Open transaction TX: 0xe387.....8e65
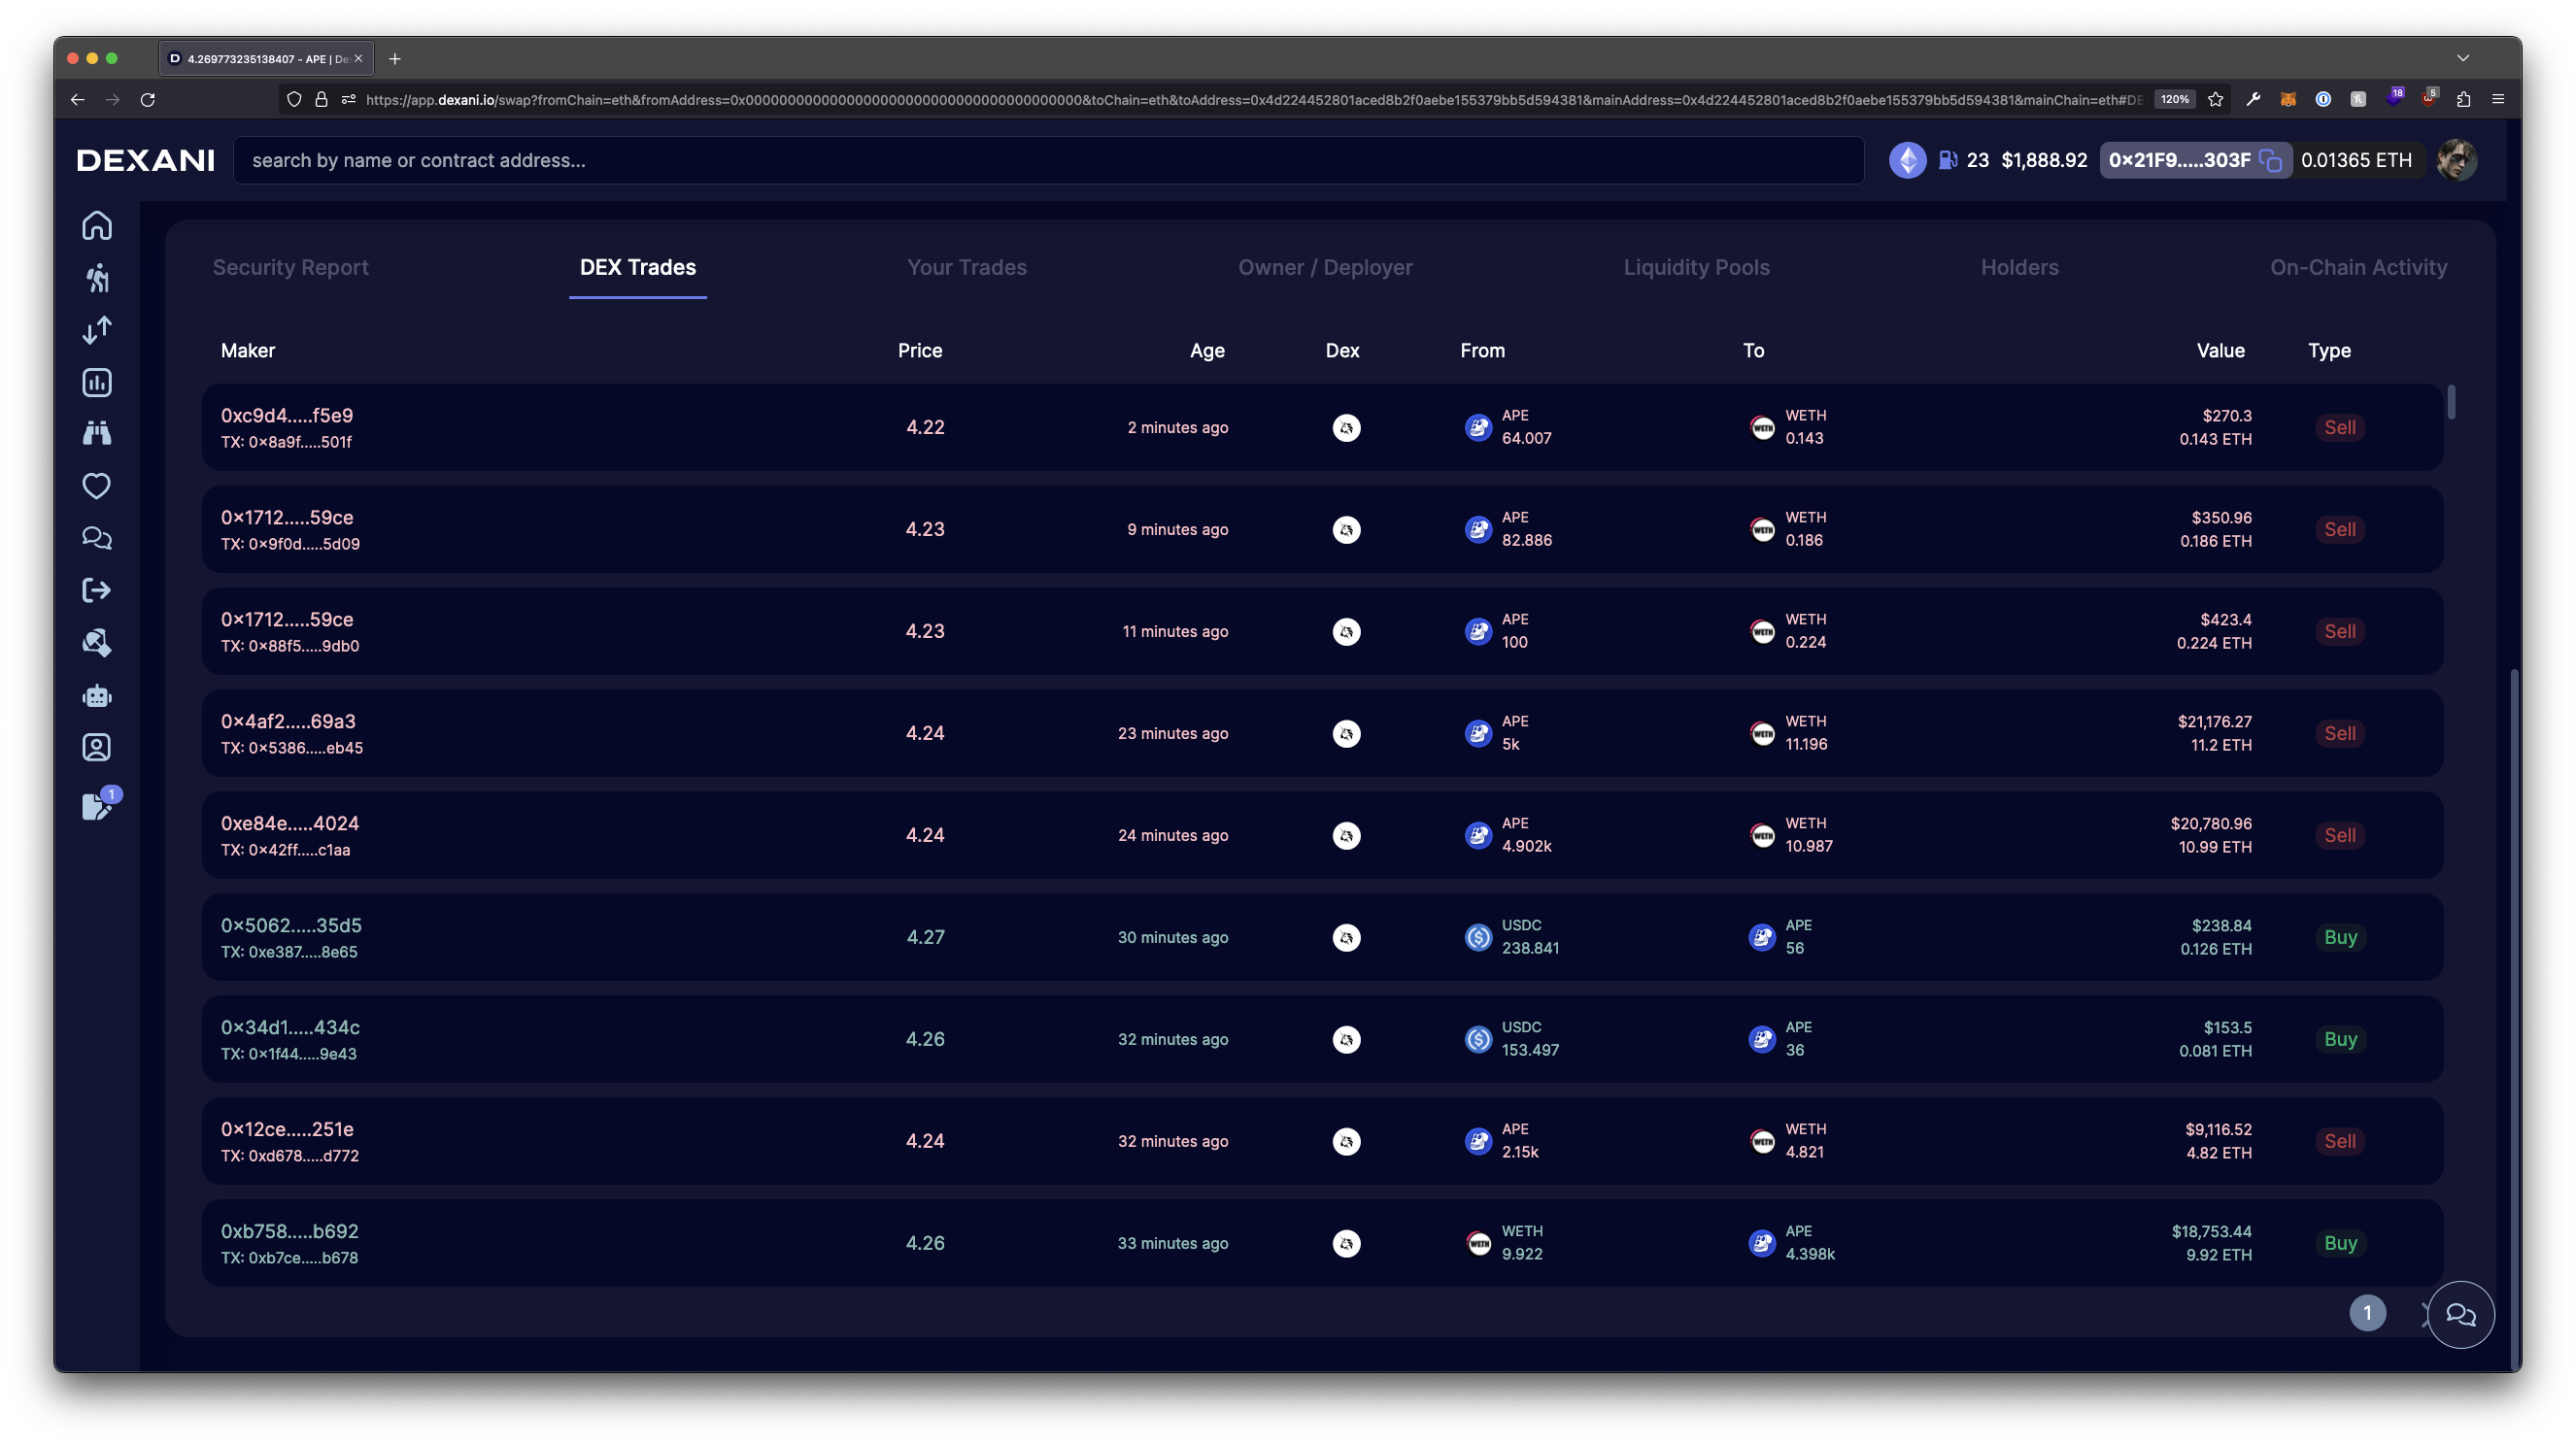Screen dimensions: 2576x1444 289,952
